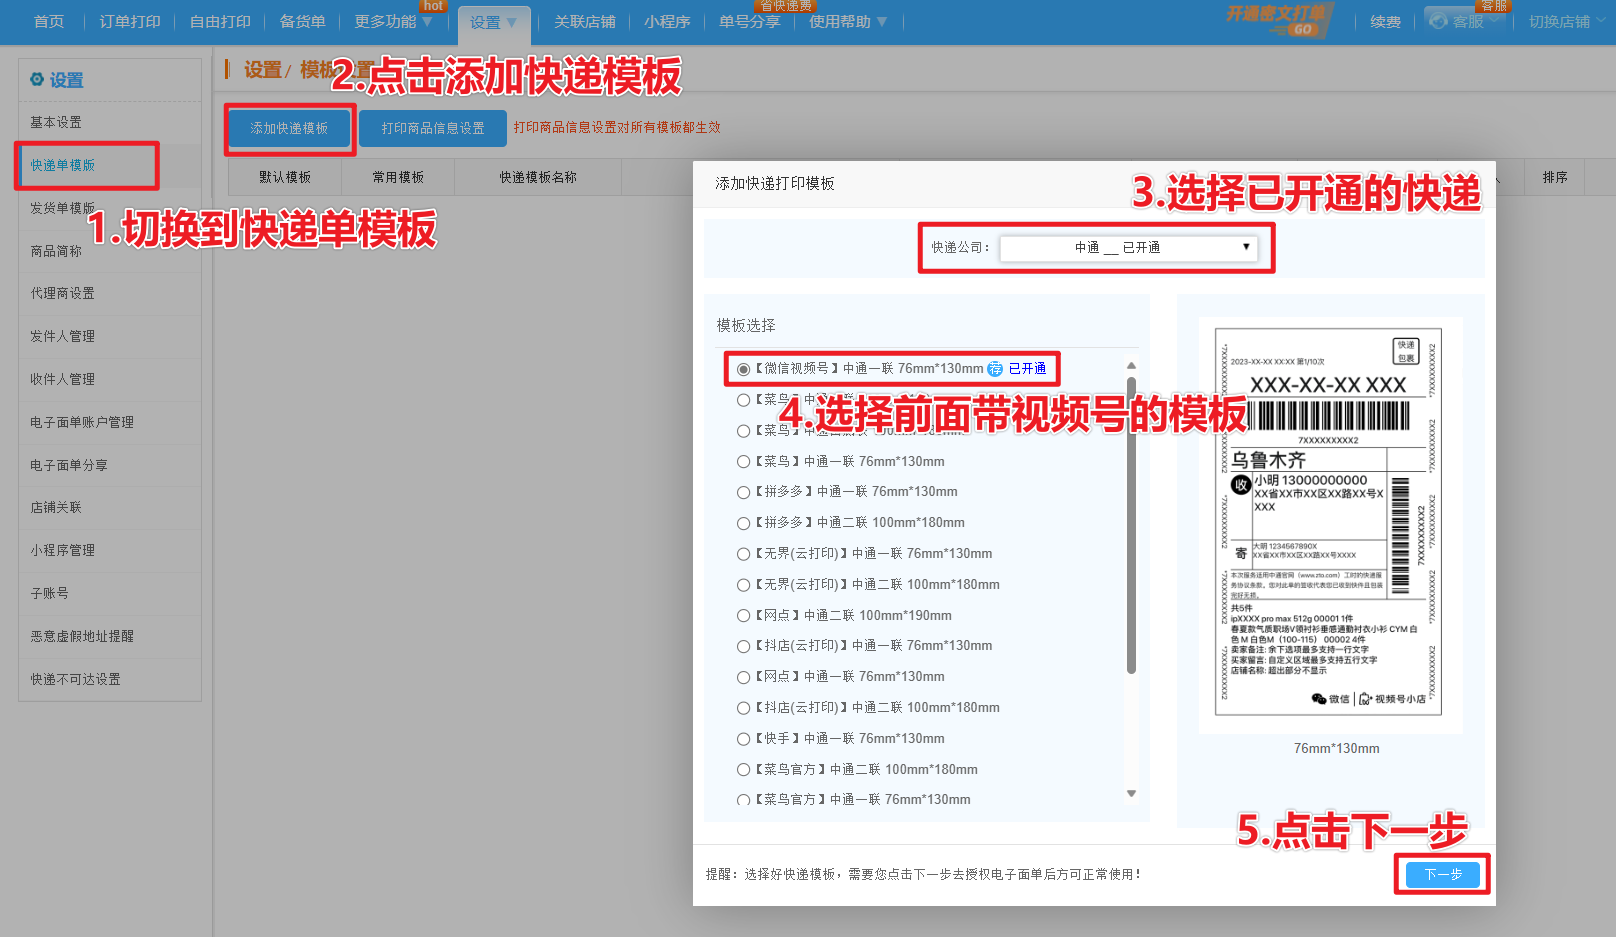This screenshot has width=1616, height=937.
Task: Open 恶意虚假地址提醒 in the sidebar
Action: [x=109, y=636]
